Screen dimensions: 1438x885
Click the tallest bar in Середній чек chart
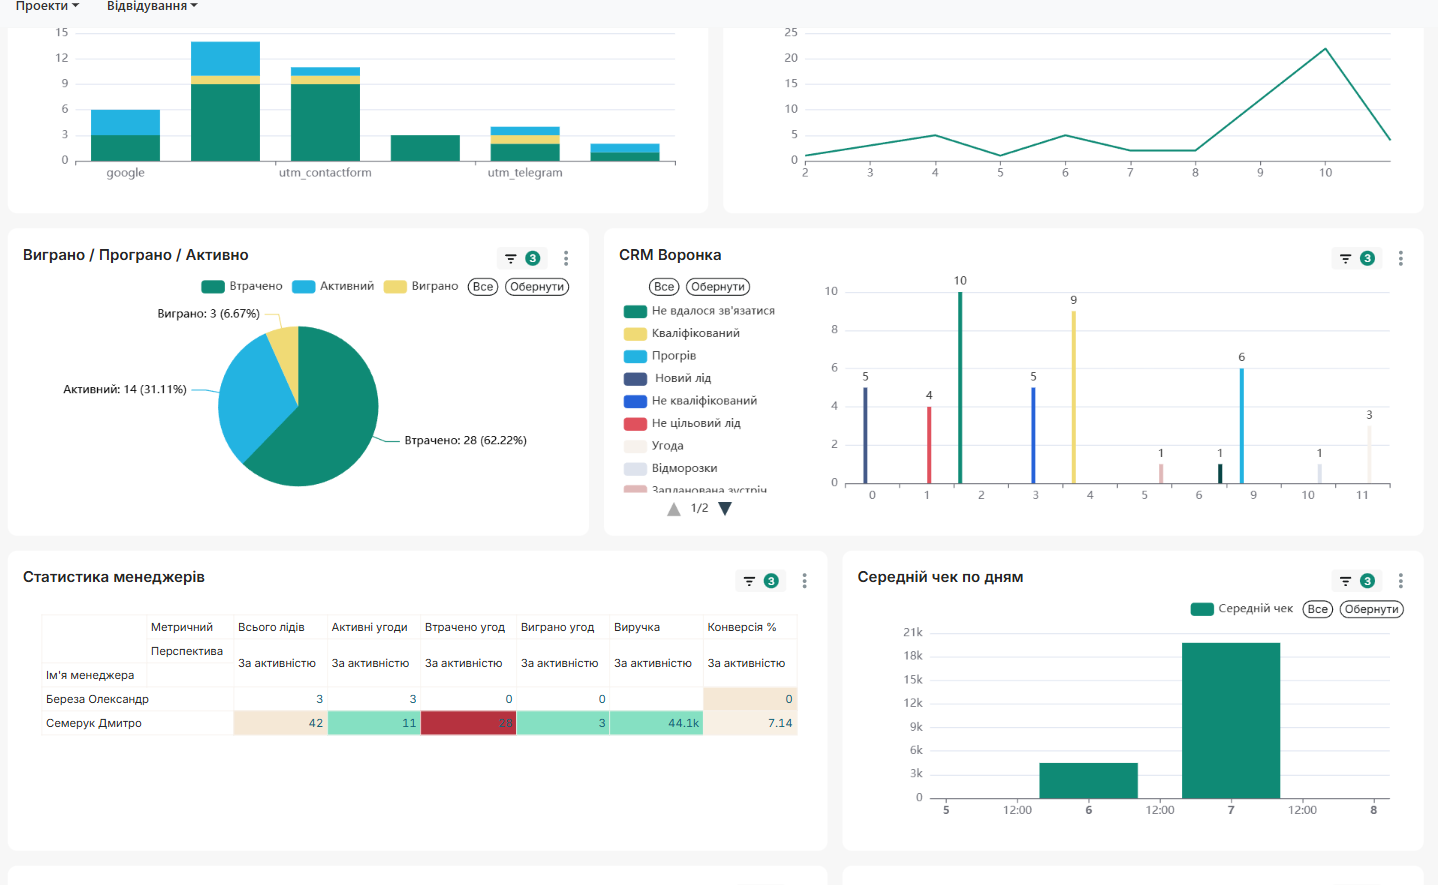pyautogui.click(x=1231, y=720)
